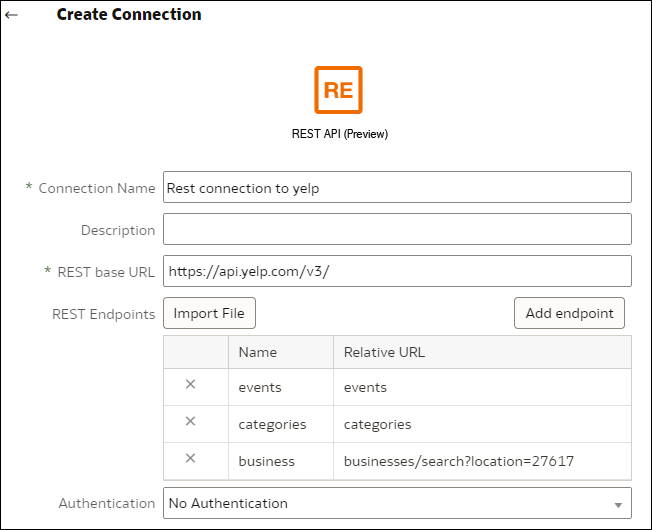Click the events relative URL cell
Viewport: 652px width, 530px height.
click(365, 387)
